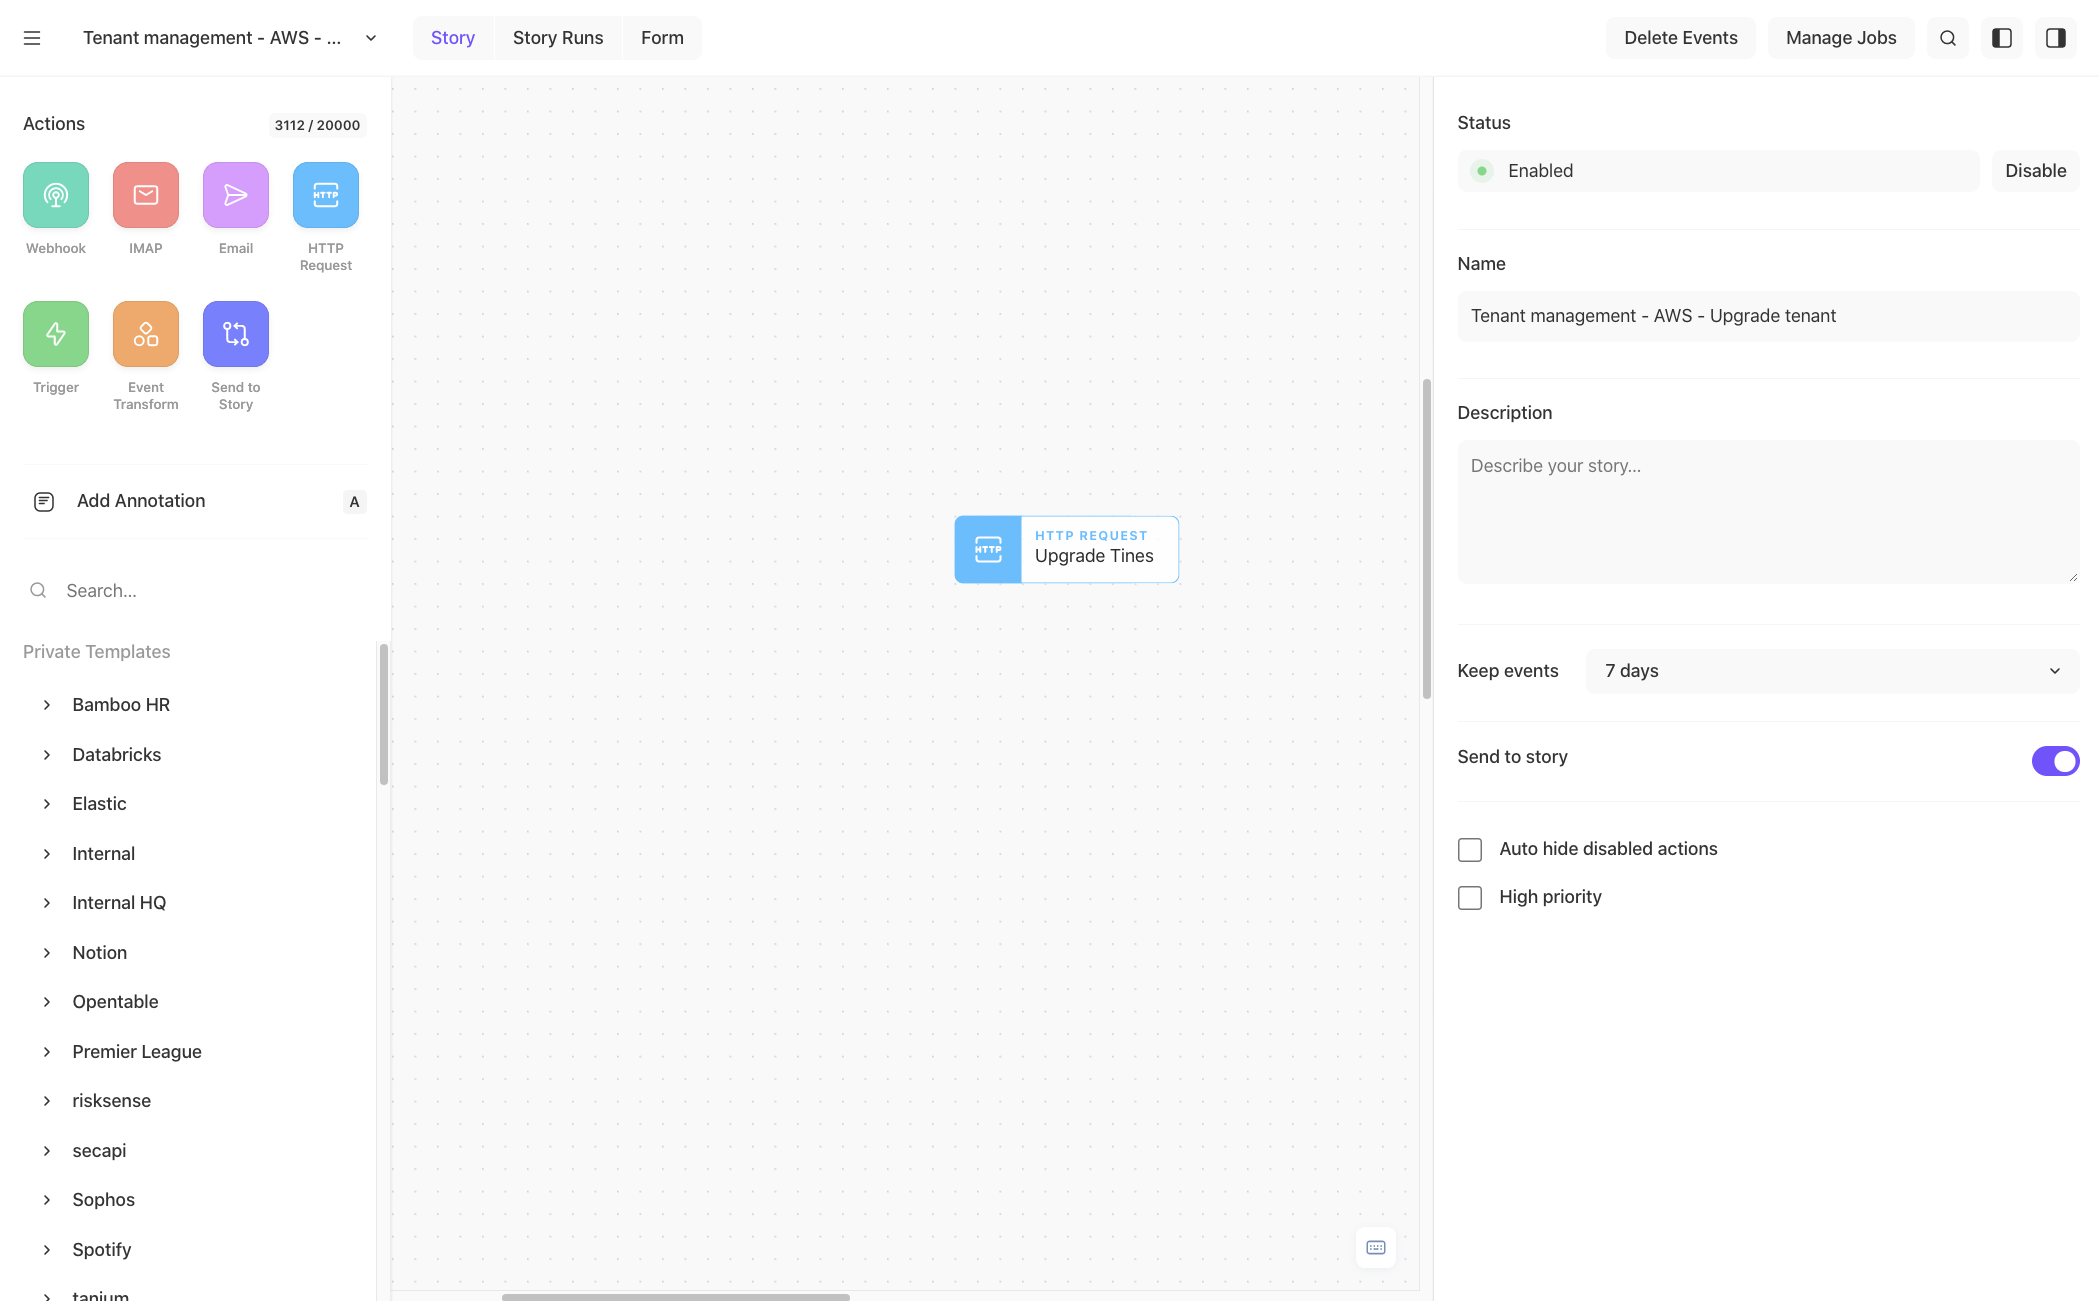Expand the secapi templates
This screenshot has height=1301, width=2099.
coord(47,1151)
